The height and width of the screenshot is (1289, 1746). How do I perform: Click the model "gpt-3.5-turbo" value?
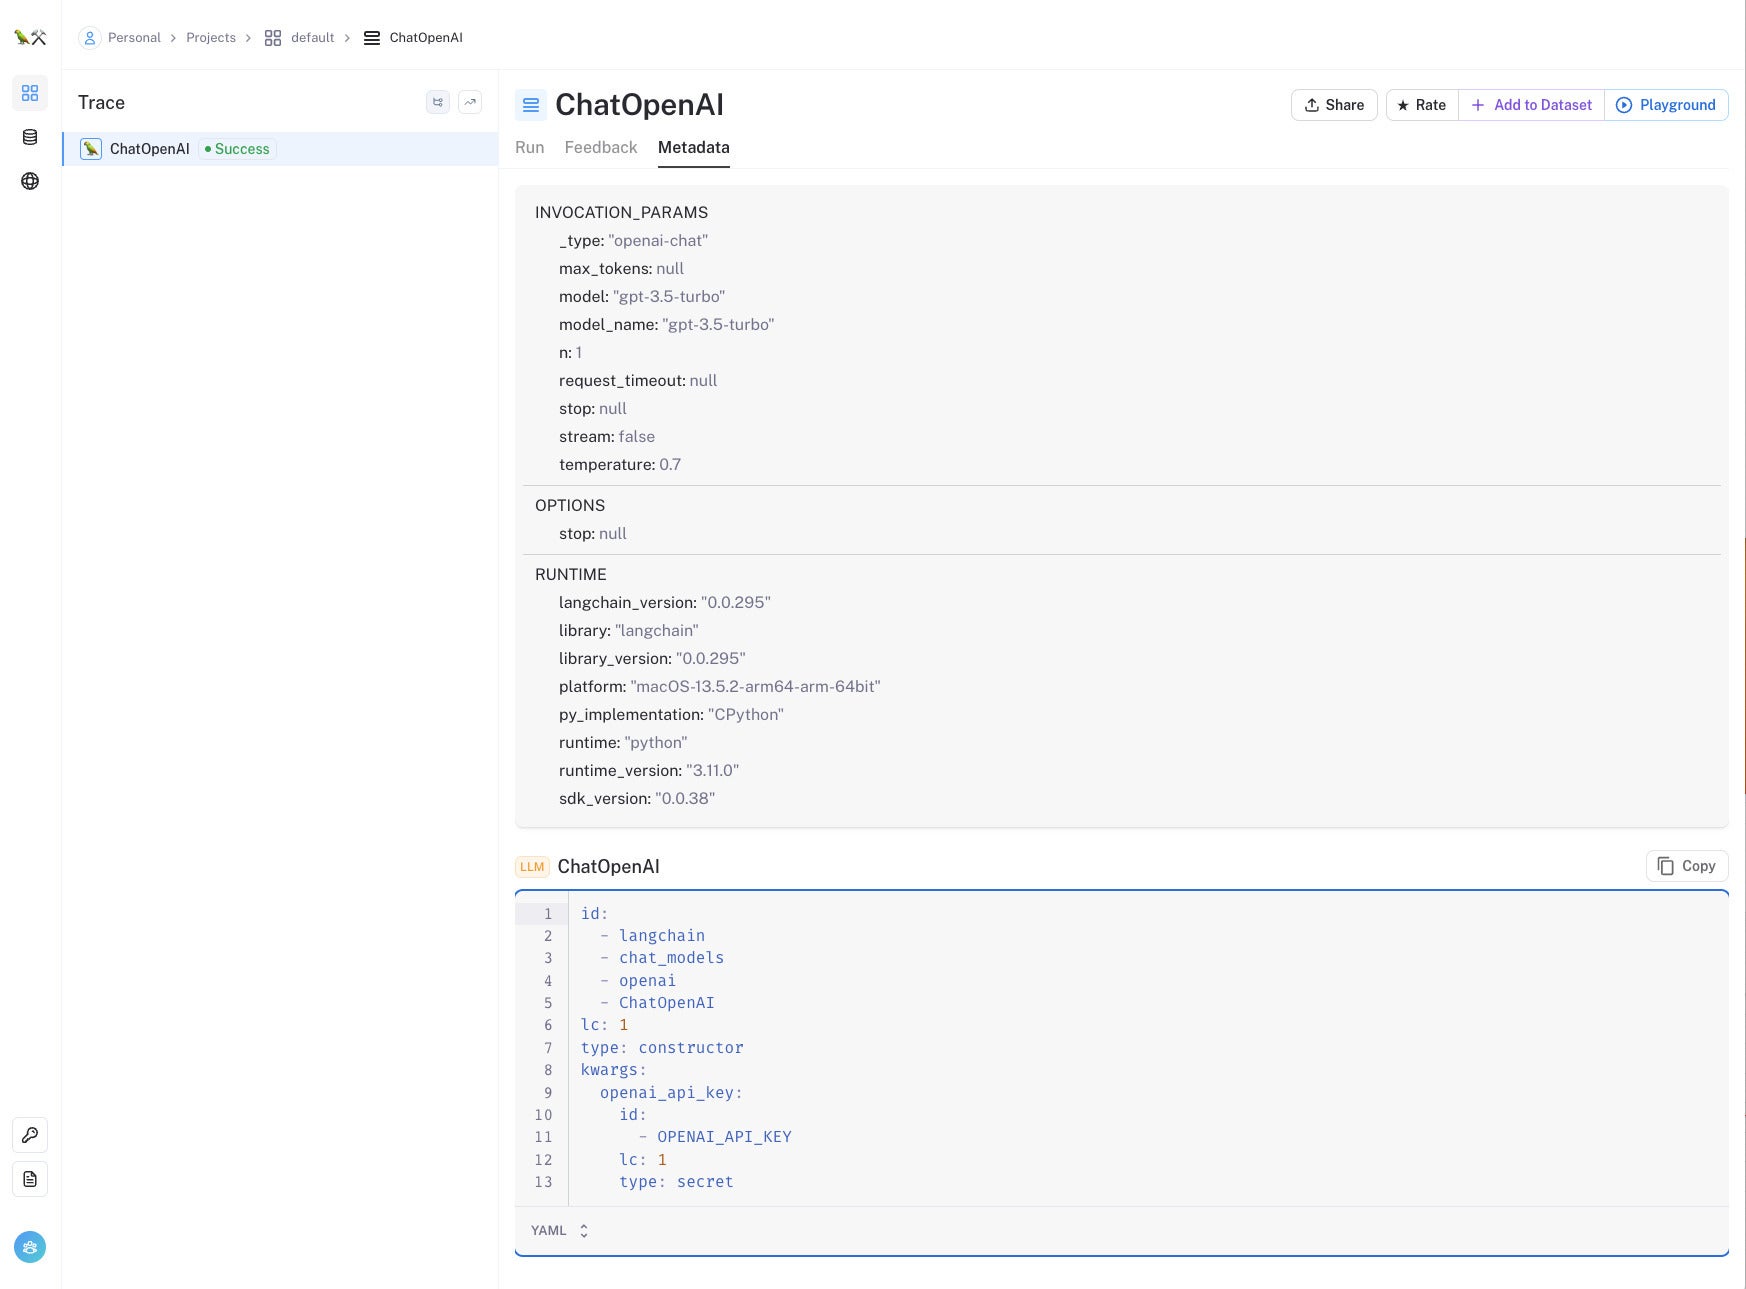coord(669,296)
